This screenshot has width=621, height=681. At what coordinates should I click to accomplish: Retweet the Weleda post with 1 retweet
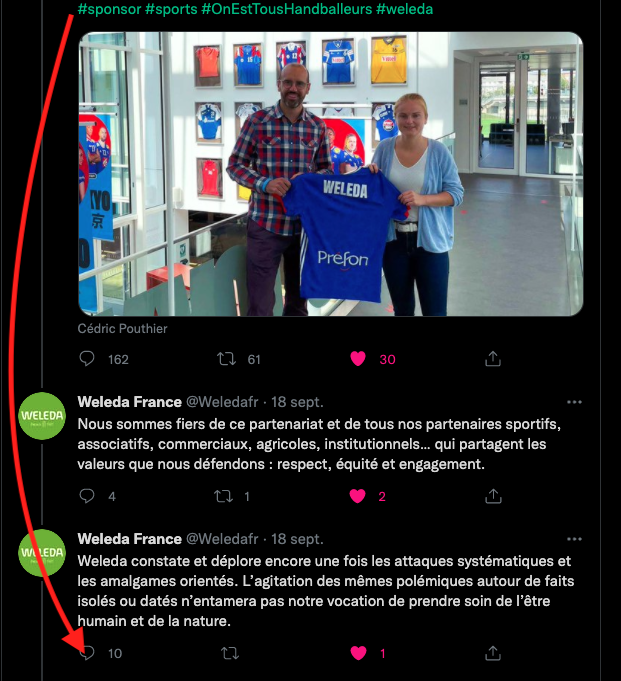224,496
